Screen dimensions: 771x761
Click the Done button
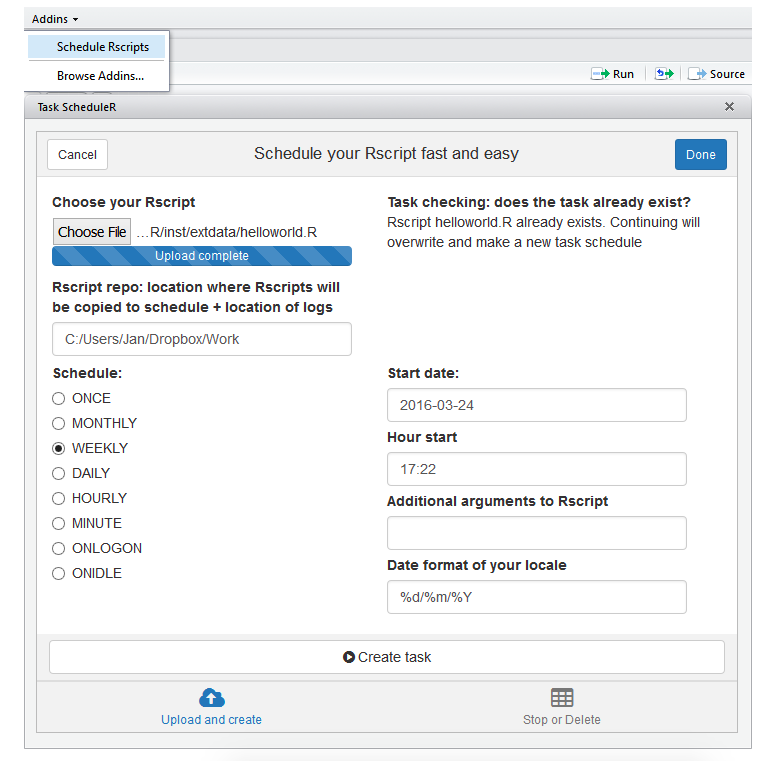[700, 154]
